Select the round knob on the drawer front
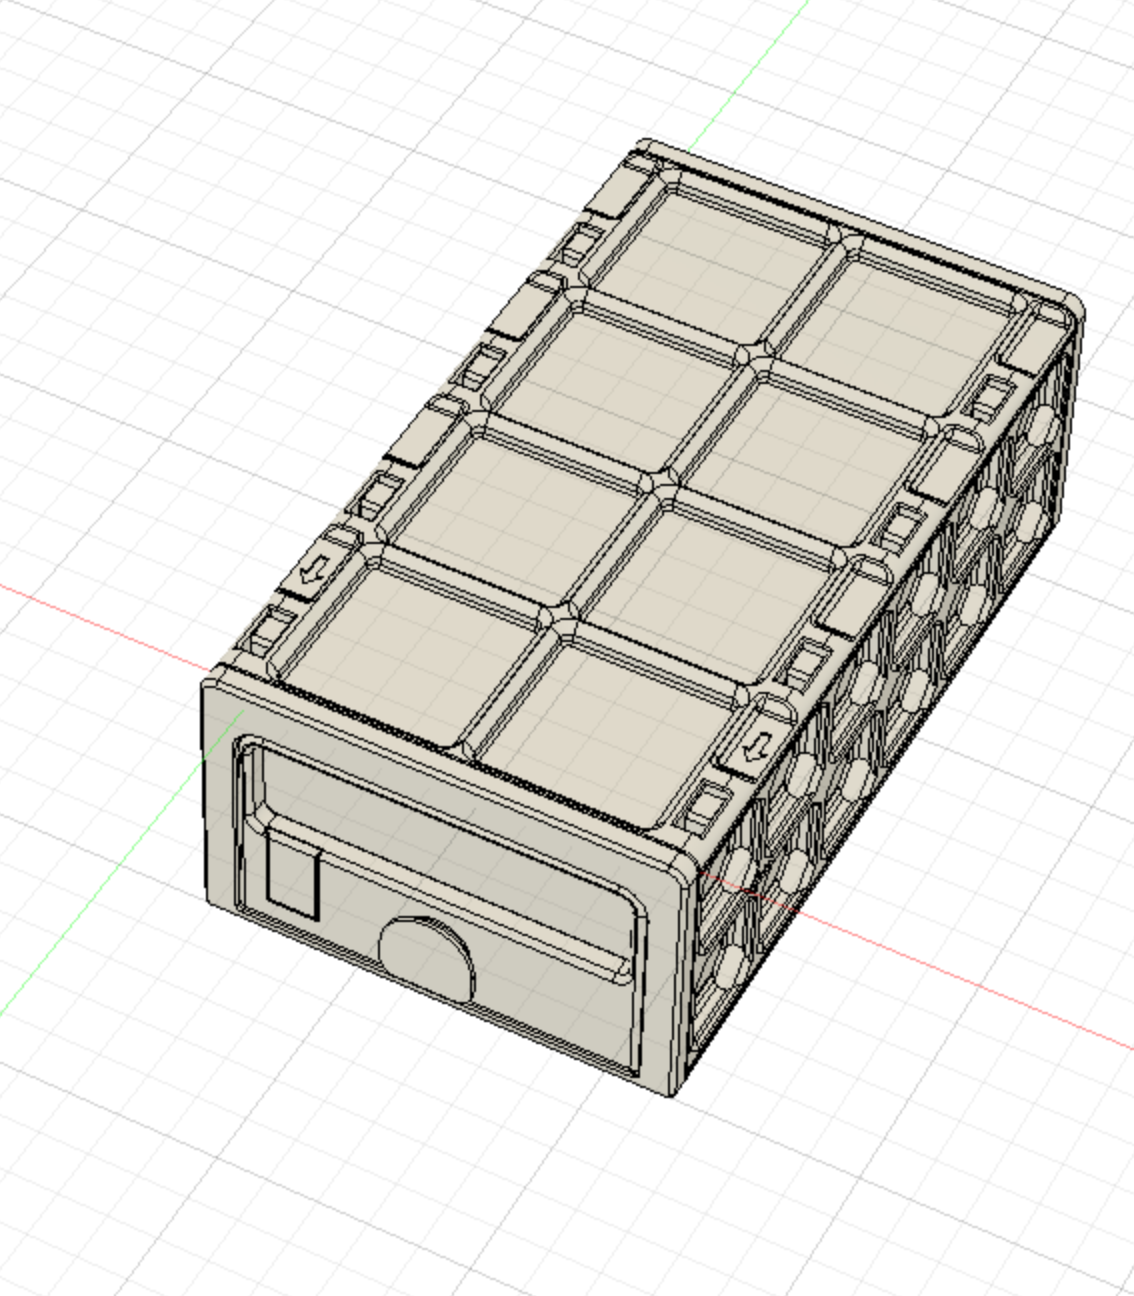 [427, 959]
